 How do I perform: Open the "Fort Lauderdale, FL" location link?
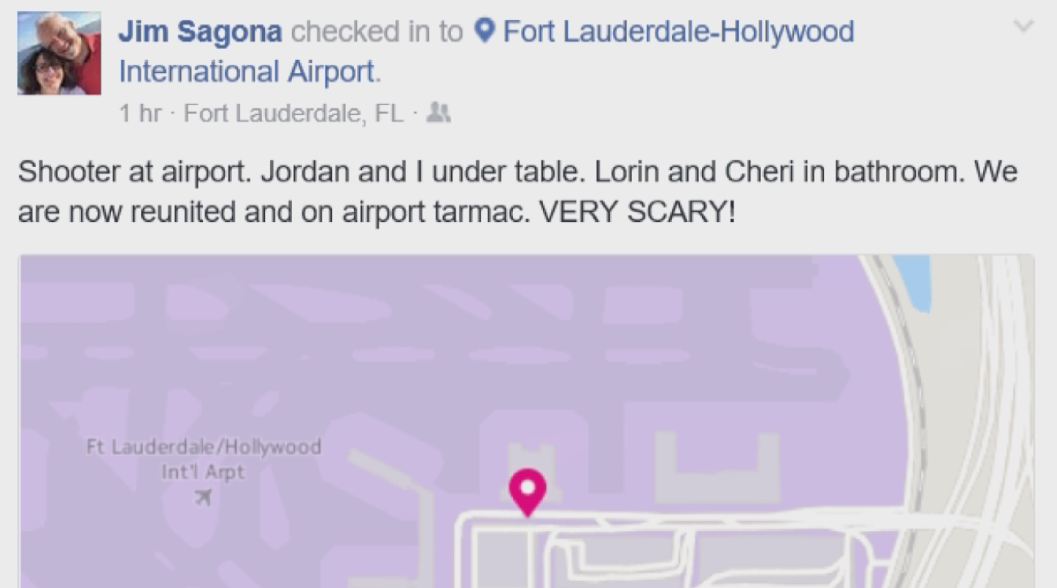point(293,114)
